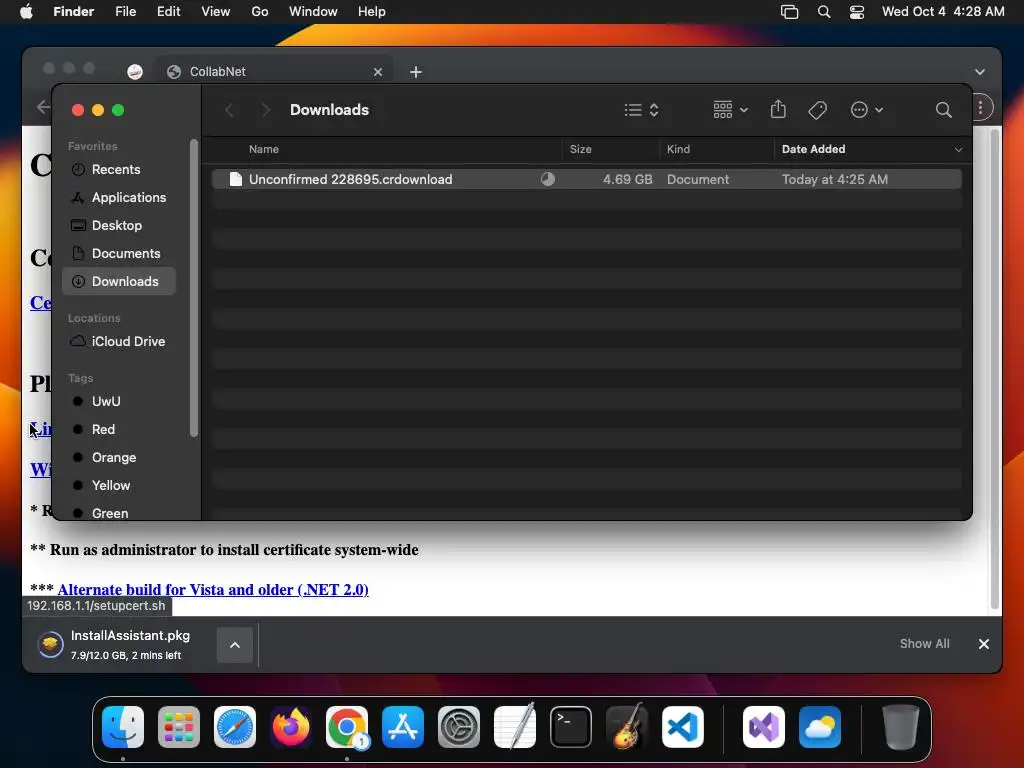
Task: Go back in the Chrome window
Action: pos(43,107)
